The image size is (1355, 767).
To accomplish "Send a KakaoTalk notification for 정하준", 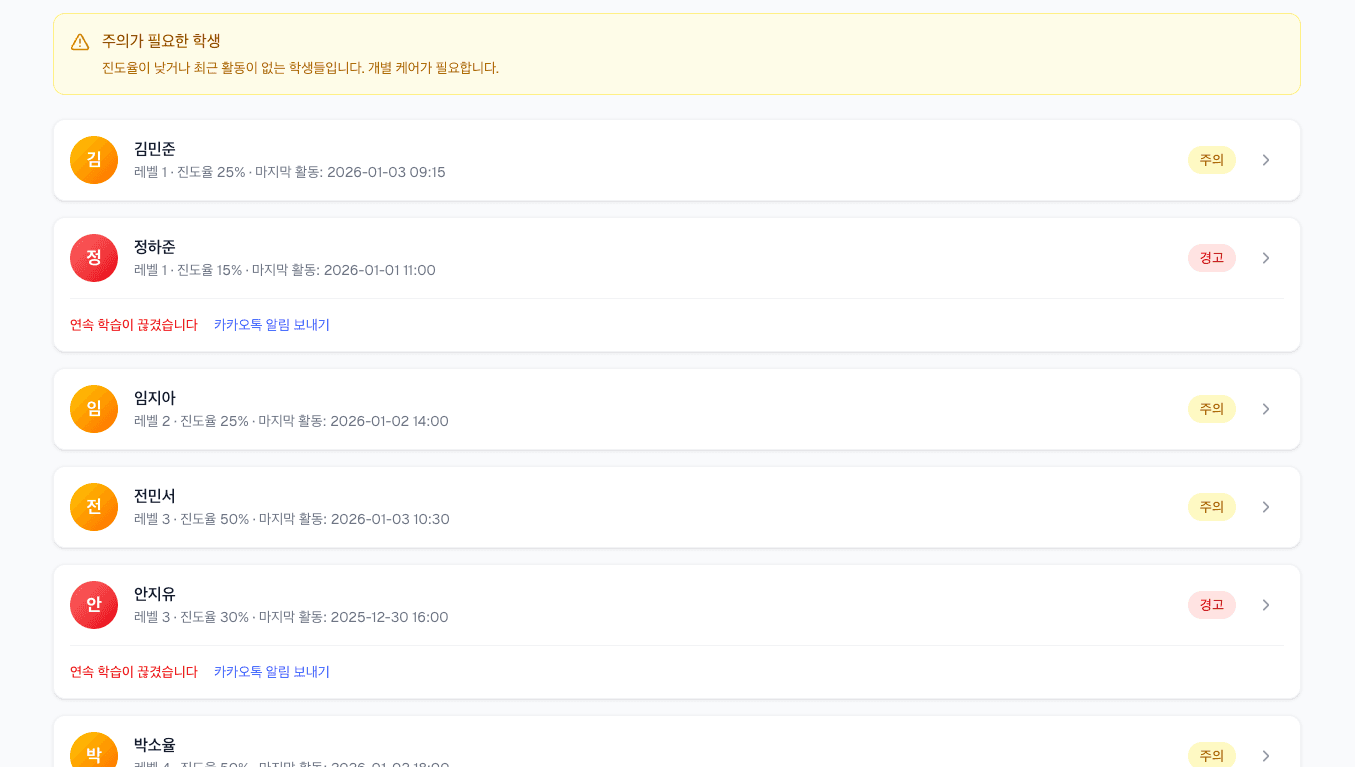I will pos(273,324).
